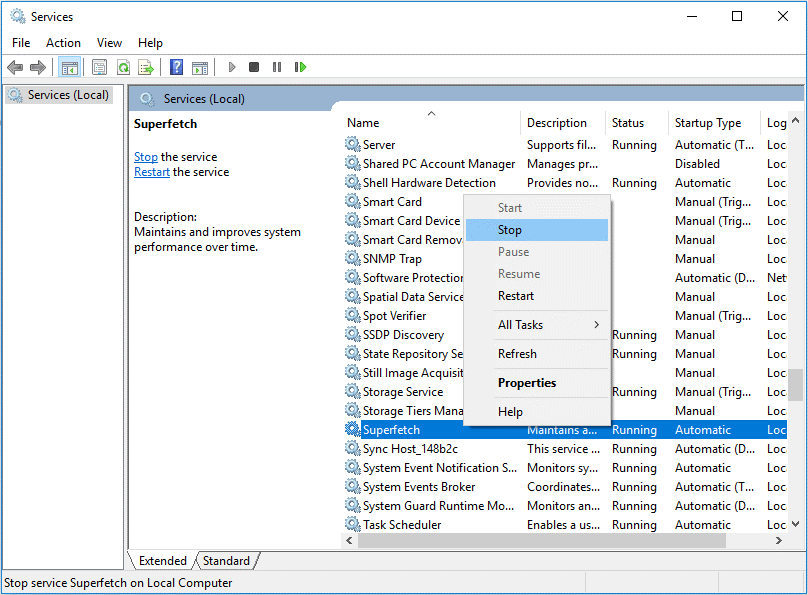Click the Pause Service toolbar icon
Screen dimensions: 808x595
(277, 67)
